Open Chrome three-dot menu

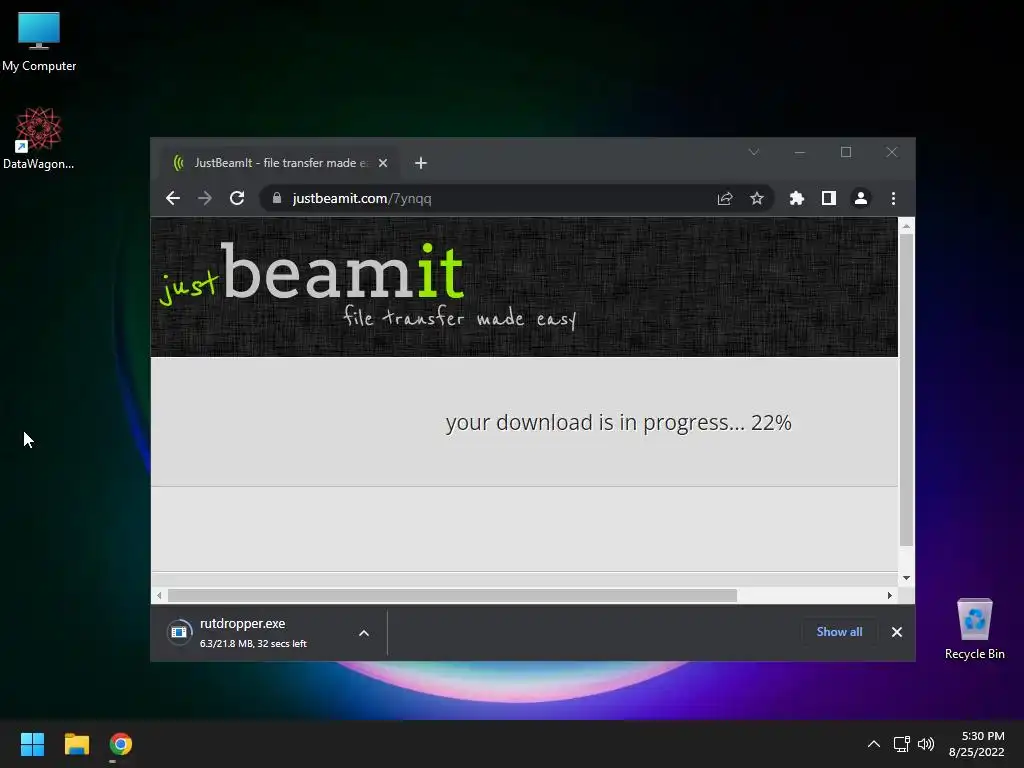893,199
